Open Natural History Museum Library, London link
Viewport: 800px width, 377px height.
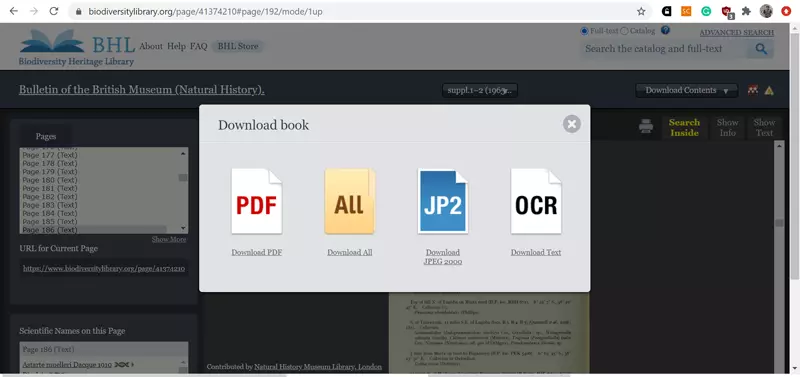tap(318, 367)
